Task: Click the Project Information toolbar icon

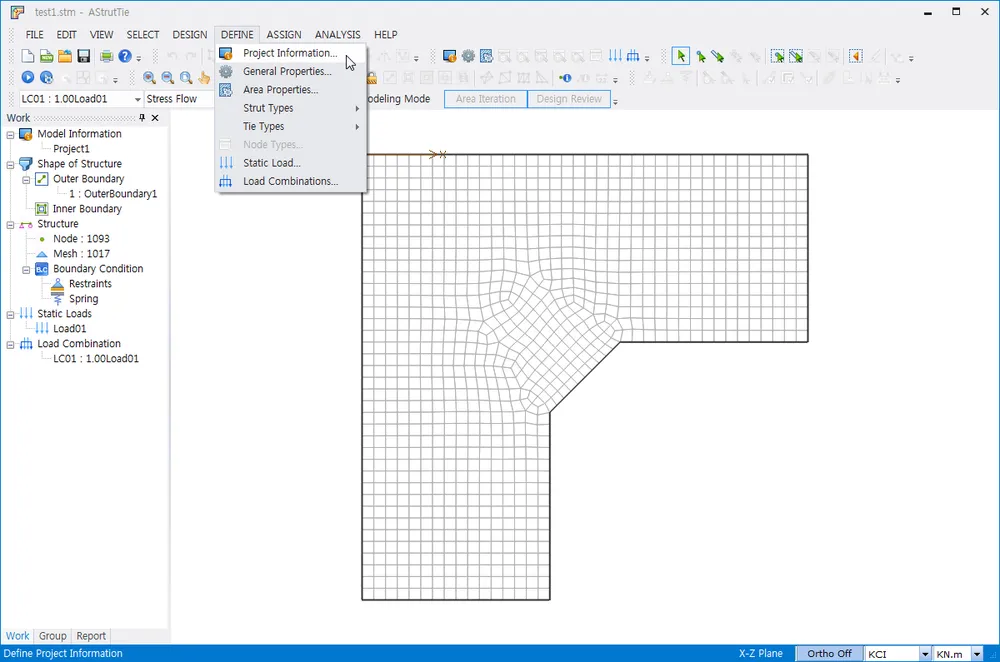Action: [450, 57]
